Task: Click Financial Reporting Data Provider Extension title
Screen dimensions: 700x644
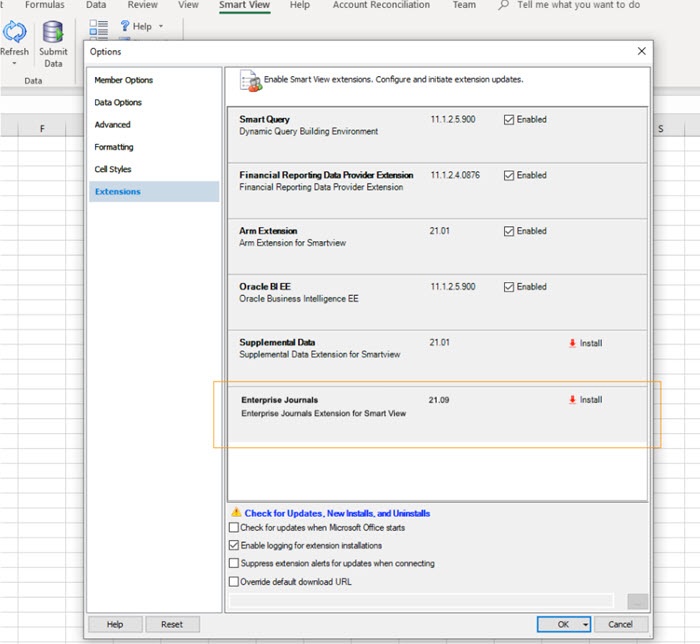Action: coord(326,175)
